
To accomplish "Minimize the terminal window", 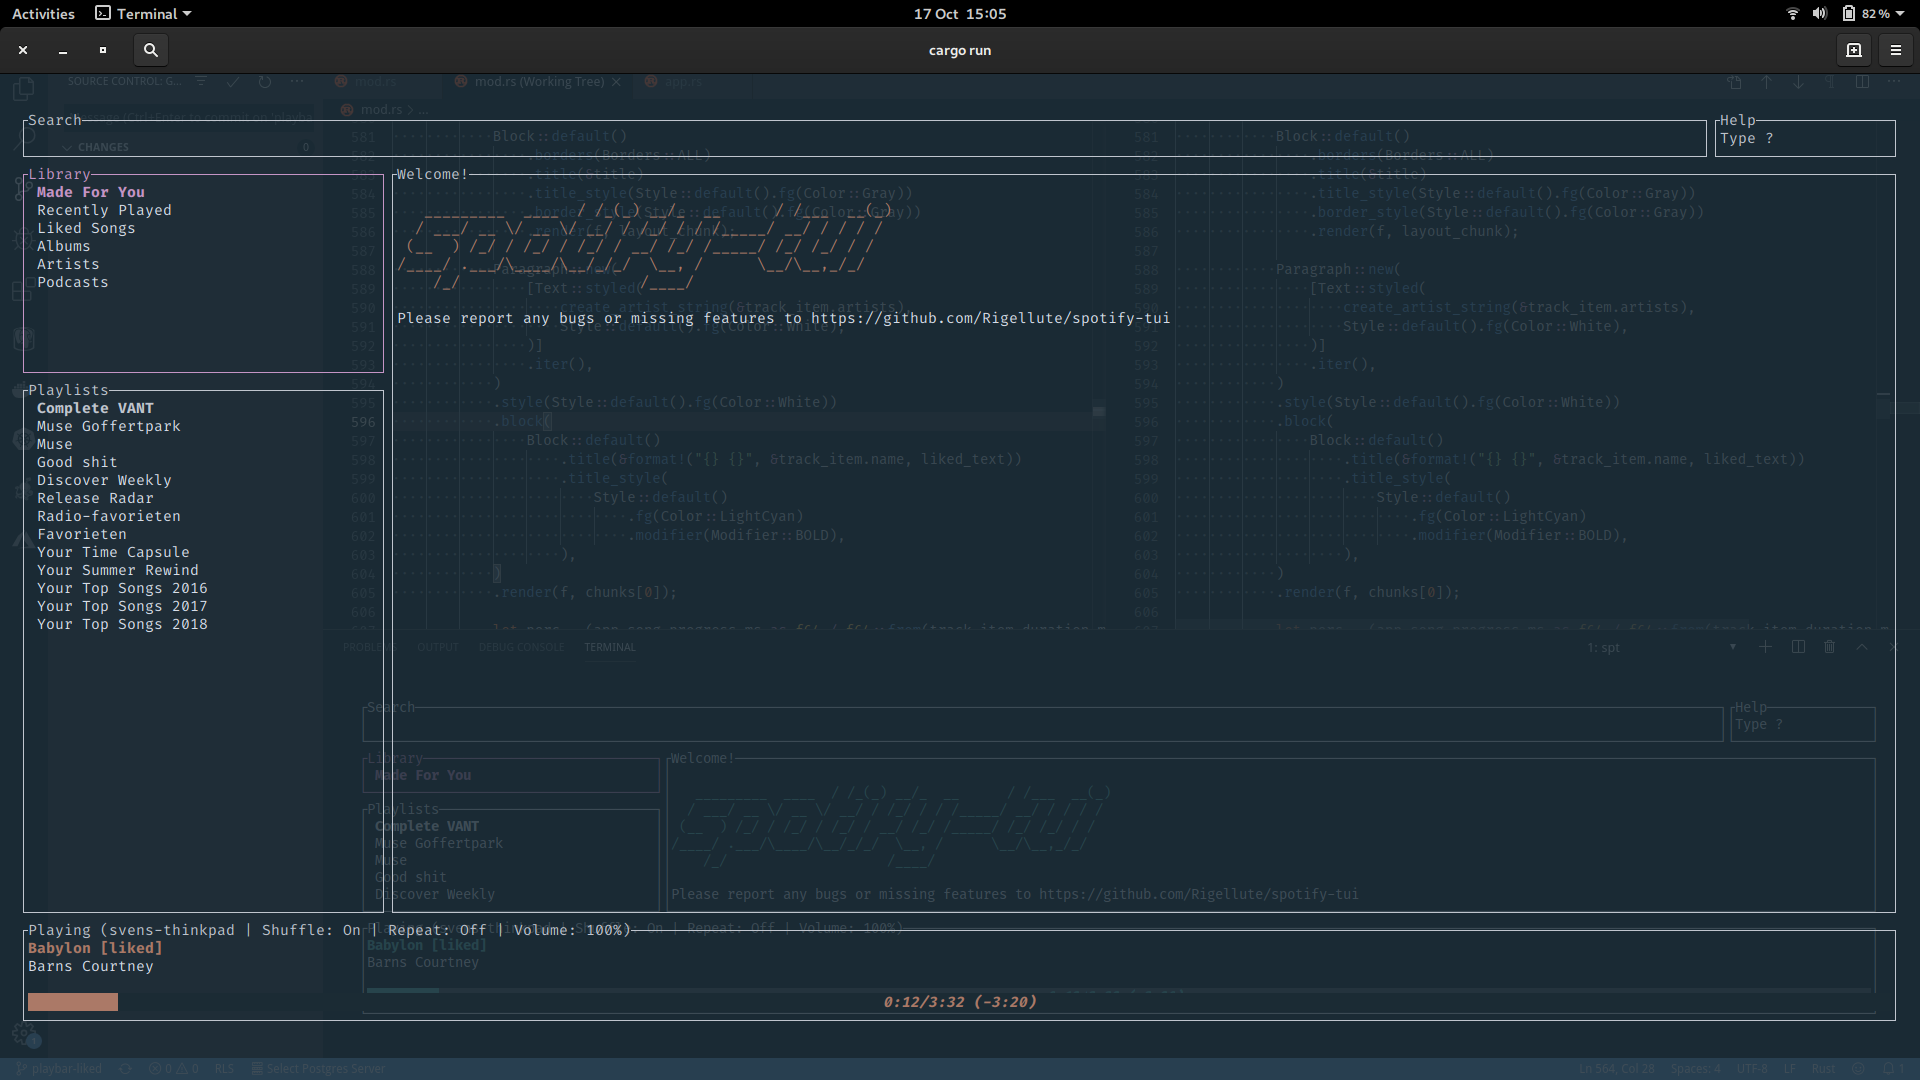I will click(x=63, y=50).
